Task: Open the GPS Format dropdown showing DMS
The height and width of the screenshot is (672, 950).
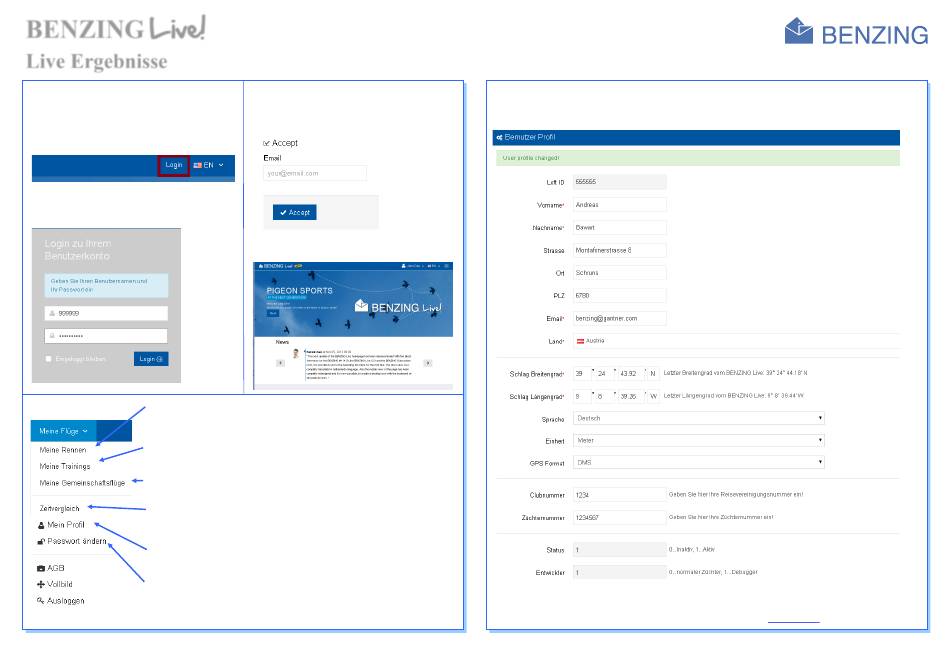Action: click(x=699, y=463)
